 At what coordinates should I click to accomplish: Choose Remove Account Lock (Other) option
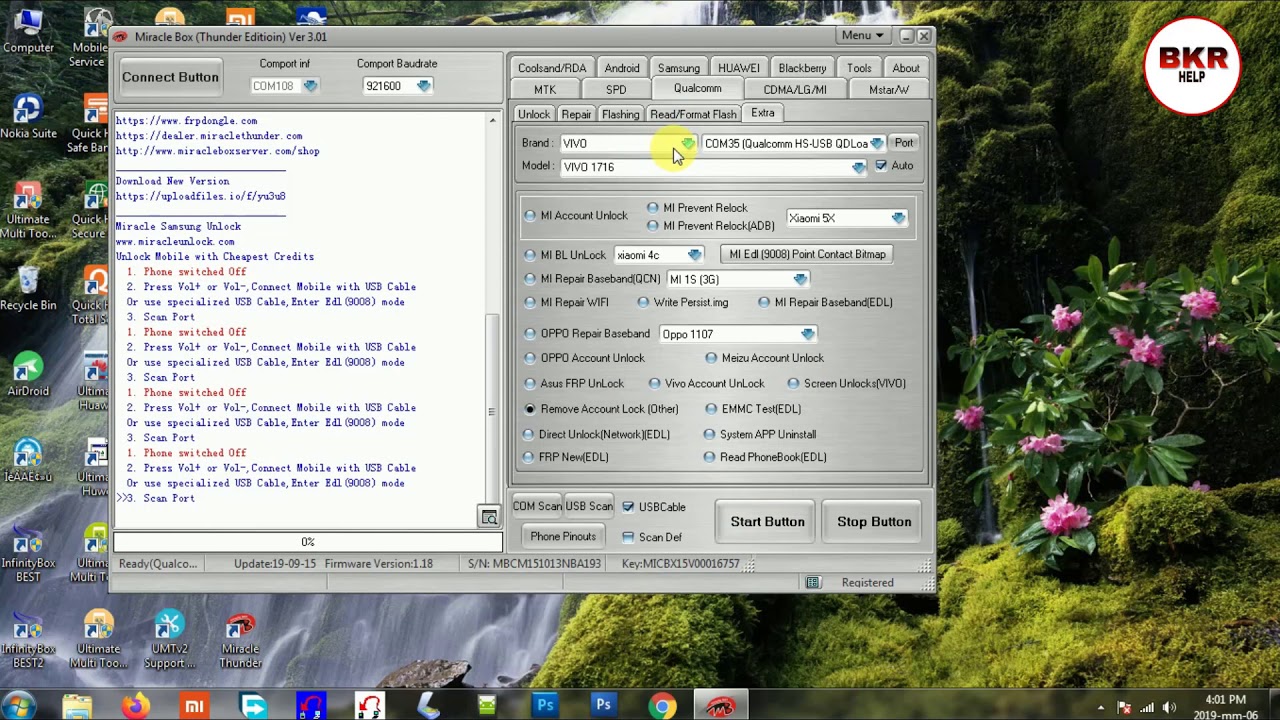coord(530,409)
